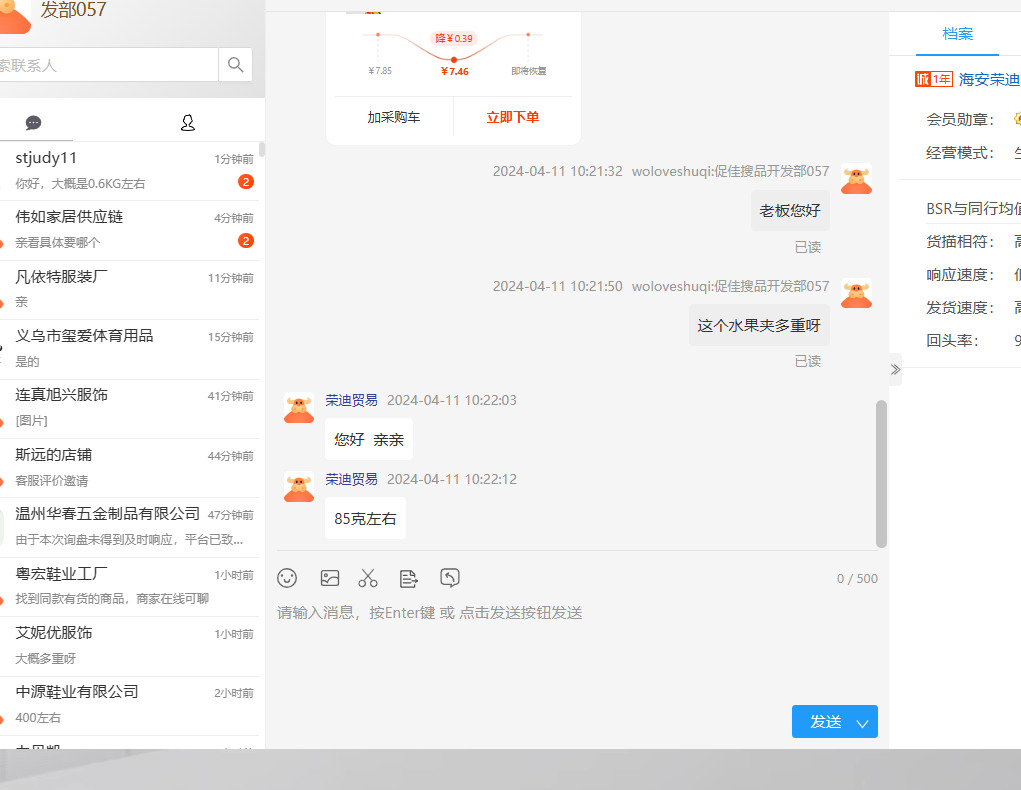The width and height of the screenshot is (1021, 790).
Task: Select the scissors screenshot tool
Action: coord(368,578)
